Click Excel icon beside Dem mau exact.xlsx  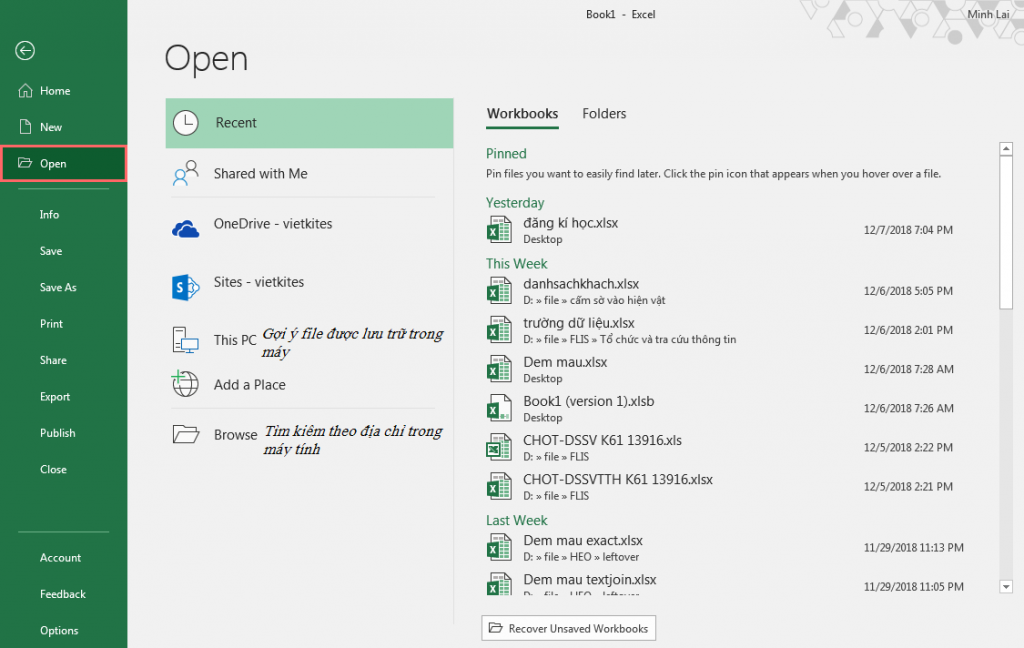[x=500, y=547]
